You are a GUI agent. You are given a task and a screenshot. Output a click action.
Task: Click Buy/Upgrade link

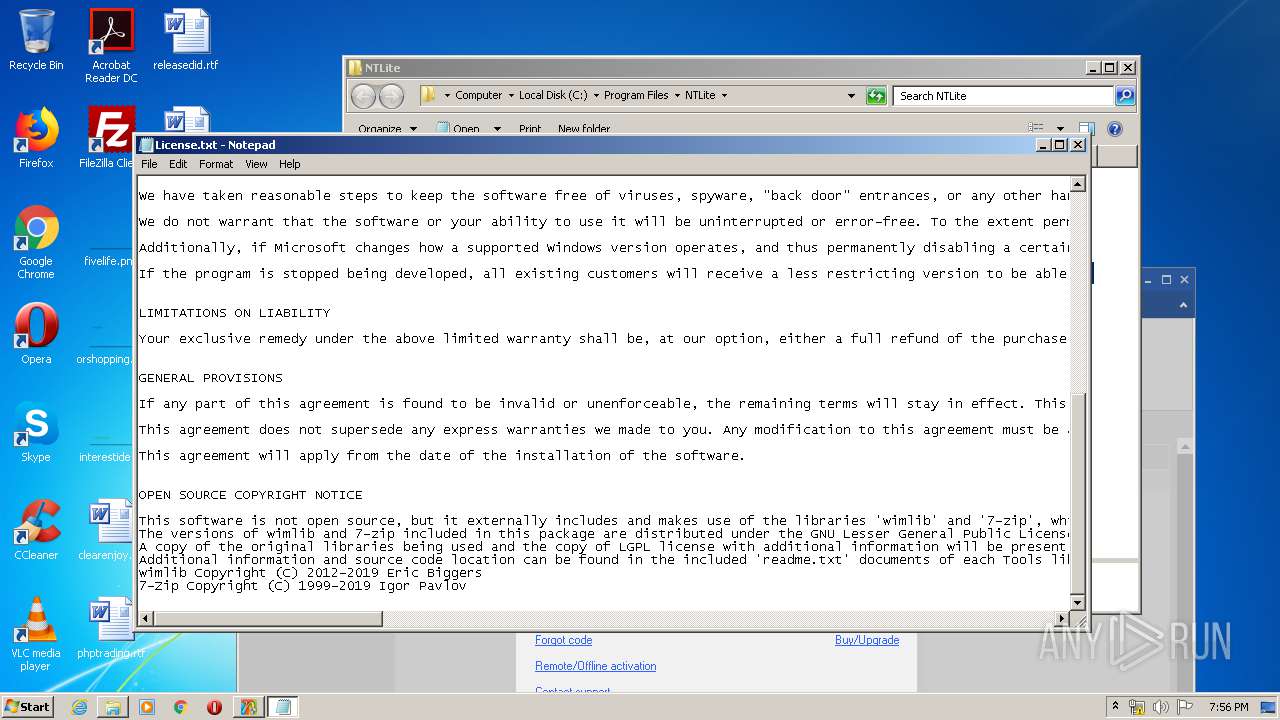[x=867, y=640]
